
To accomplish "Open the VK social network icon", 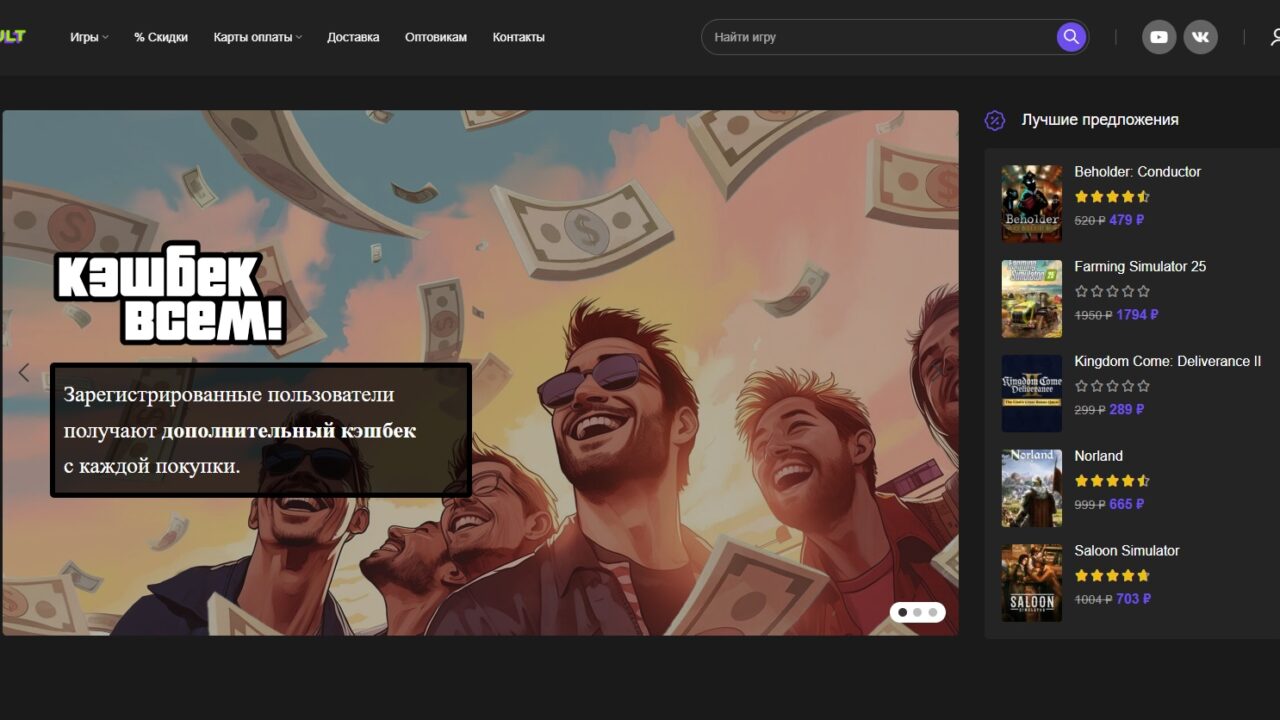I will coord(1200,37).
